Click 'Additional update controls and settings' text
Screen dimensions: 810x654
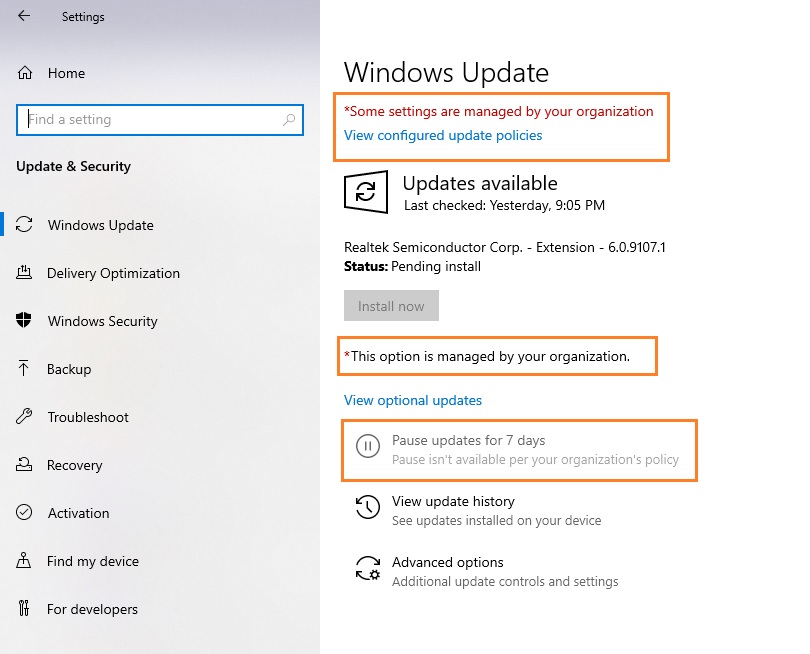(505, 582)
